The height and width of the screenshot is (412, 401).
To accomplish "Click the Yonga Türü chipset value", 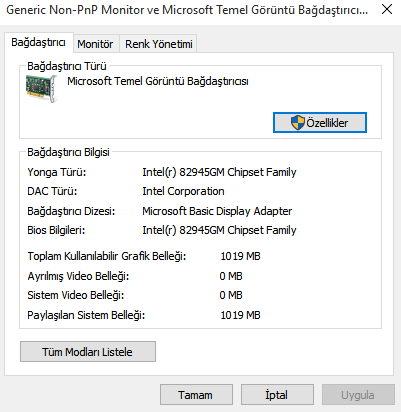I will coord(219,172).
